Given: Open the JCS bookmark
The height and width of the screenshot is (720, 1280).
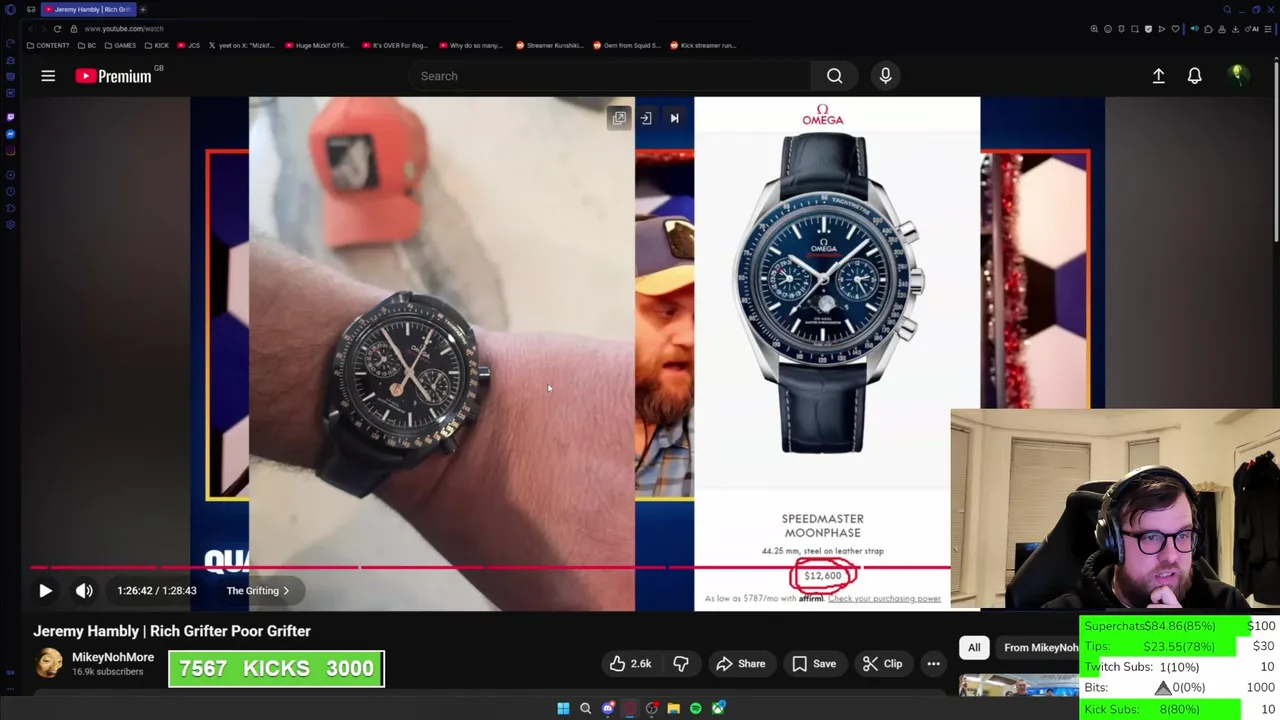Looking at the screenshot, I should click(189, 45).
